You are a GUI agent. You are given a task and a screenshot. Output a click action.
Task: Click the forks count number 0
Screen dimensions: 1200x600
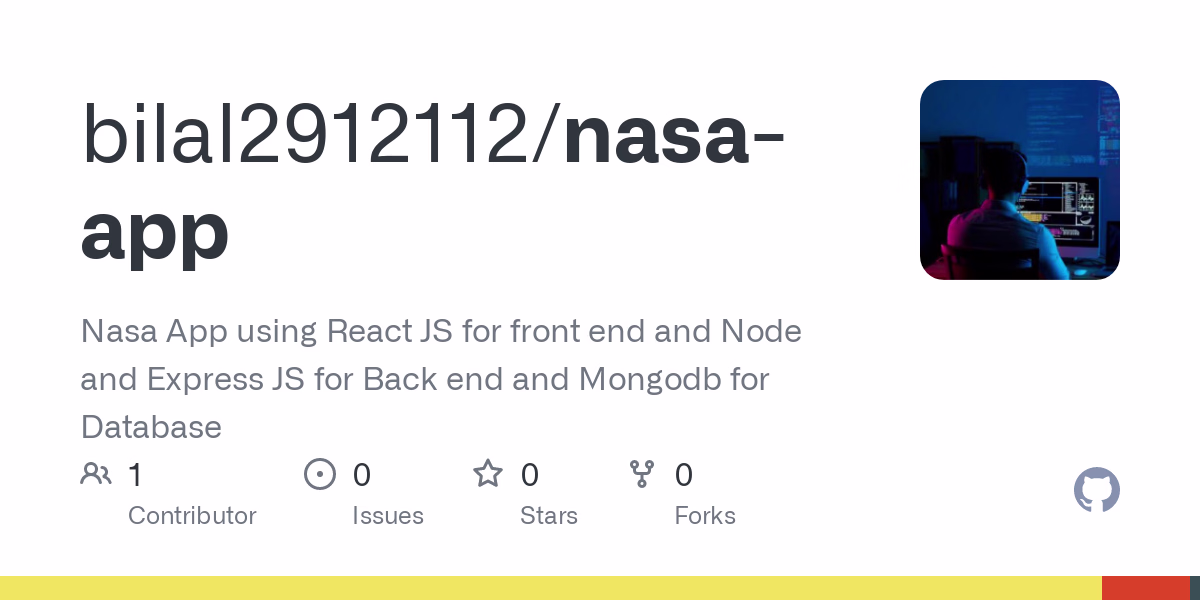coord(683,475)
